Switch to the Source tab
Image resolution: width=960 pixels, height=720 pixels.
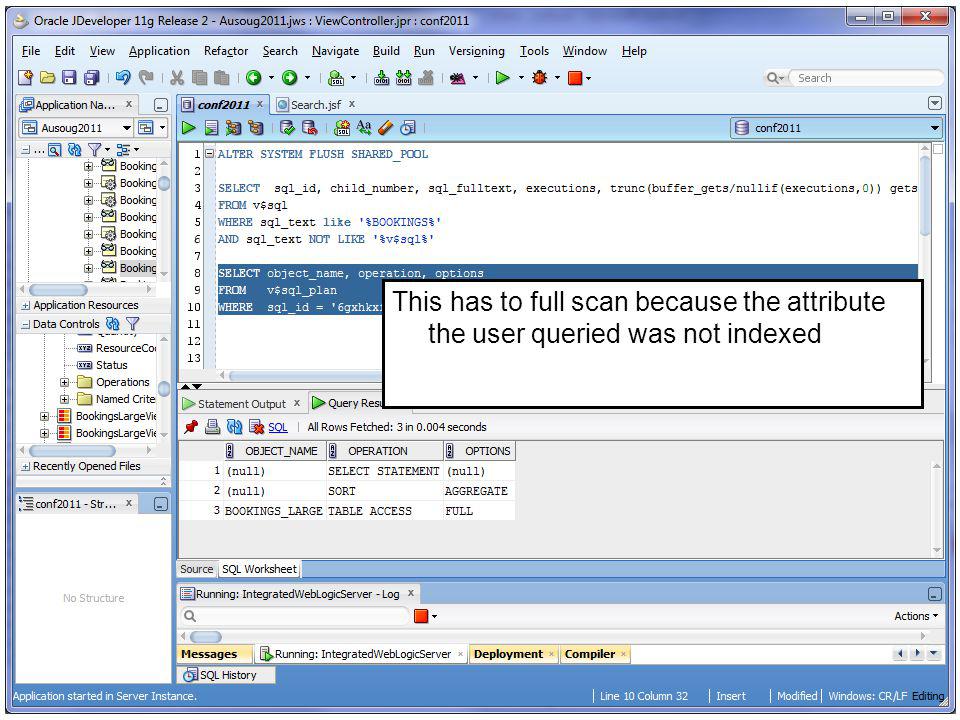(x=197, y=569)
